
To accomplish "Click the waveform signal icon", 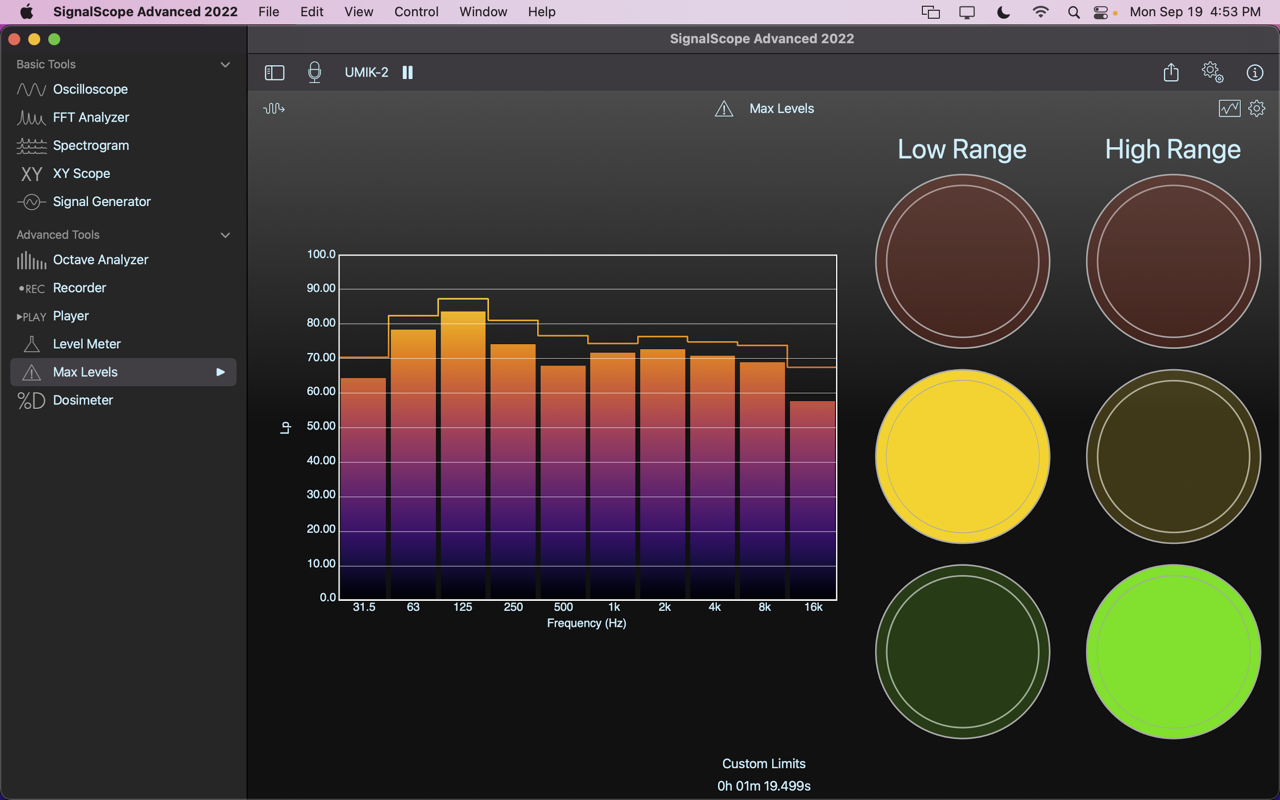I will [274, 108].
